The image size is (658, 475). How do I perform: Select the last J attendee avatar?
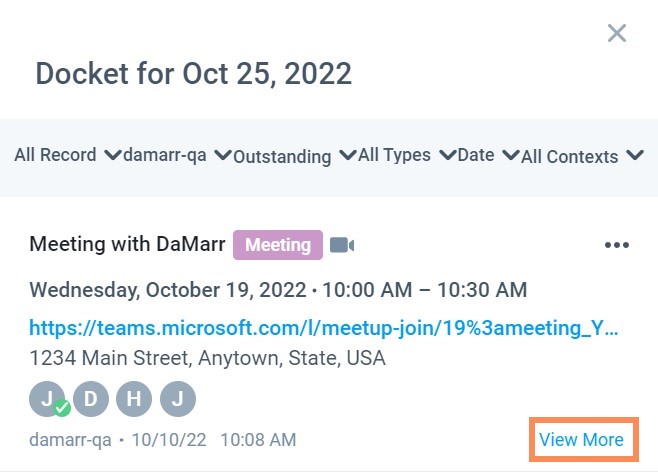178,399
